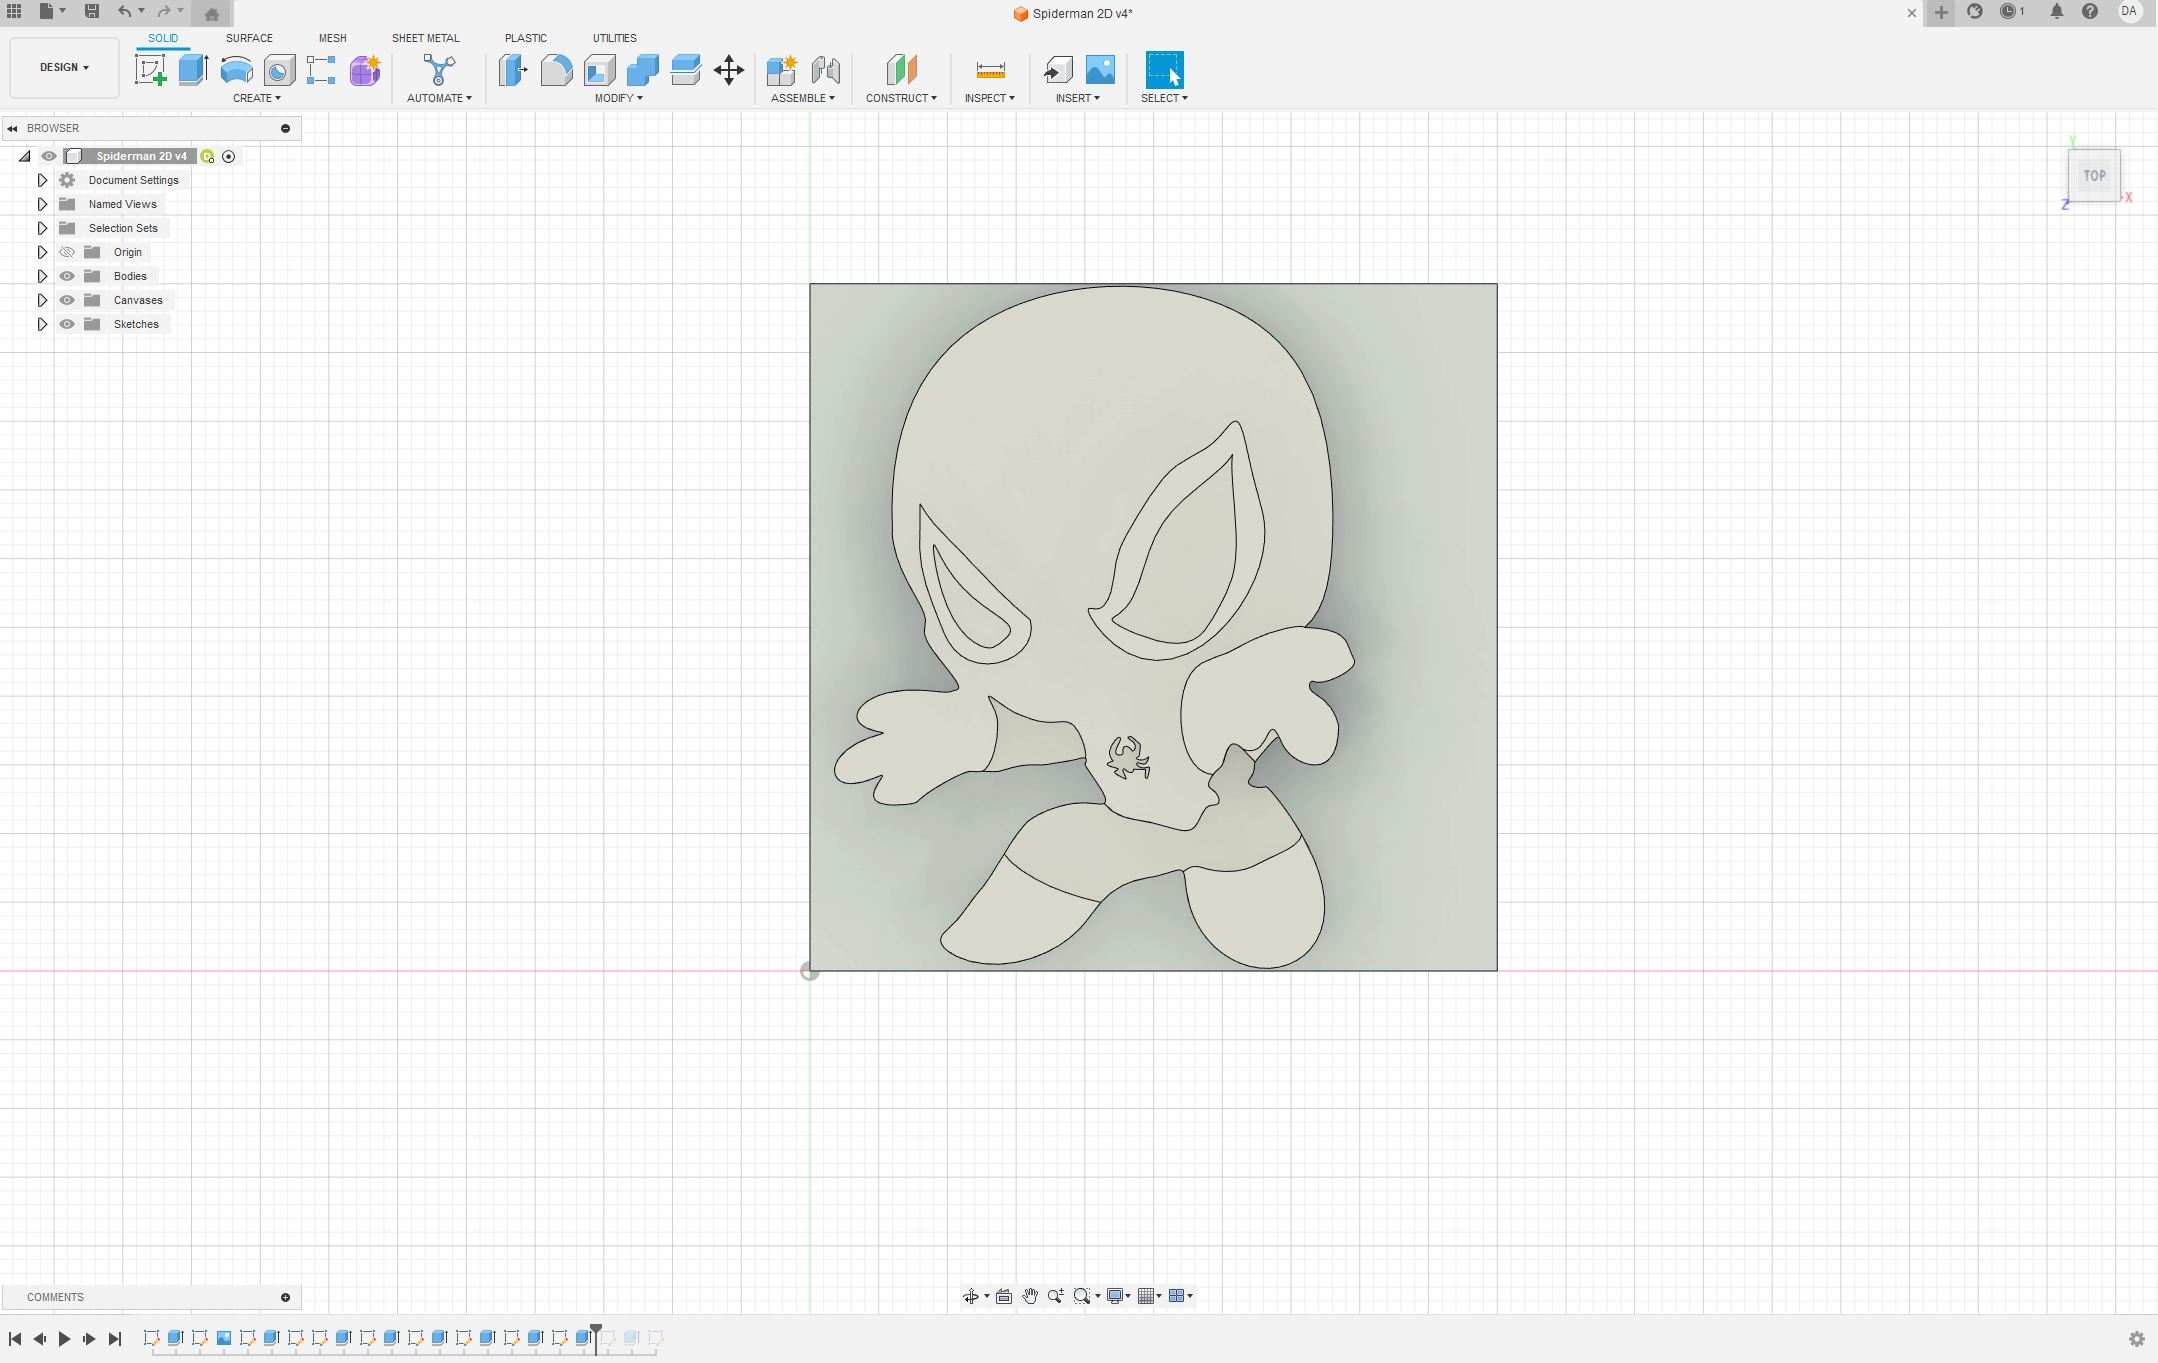This screenshot has width=2158, height=1363.
Task: Select the Offset Face tool
Action: (685, 70)
